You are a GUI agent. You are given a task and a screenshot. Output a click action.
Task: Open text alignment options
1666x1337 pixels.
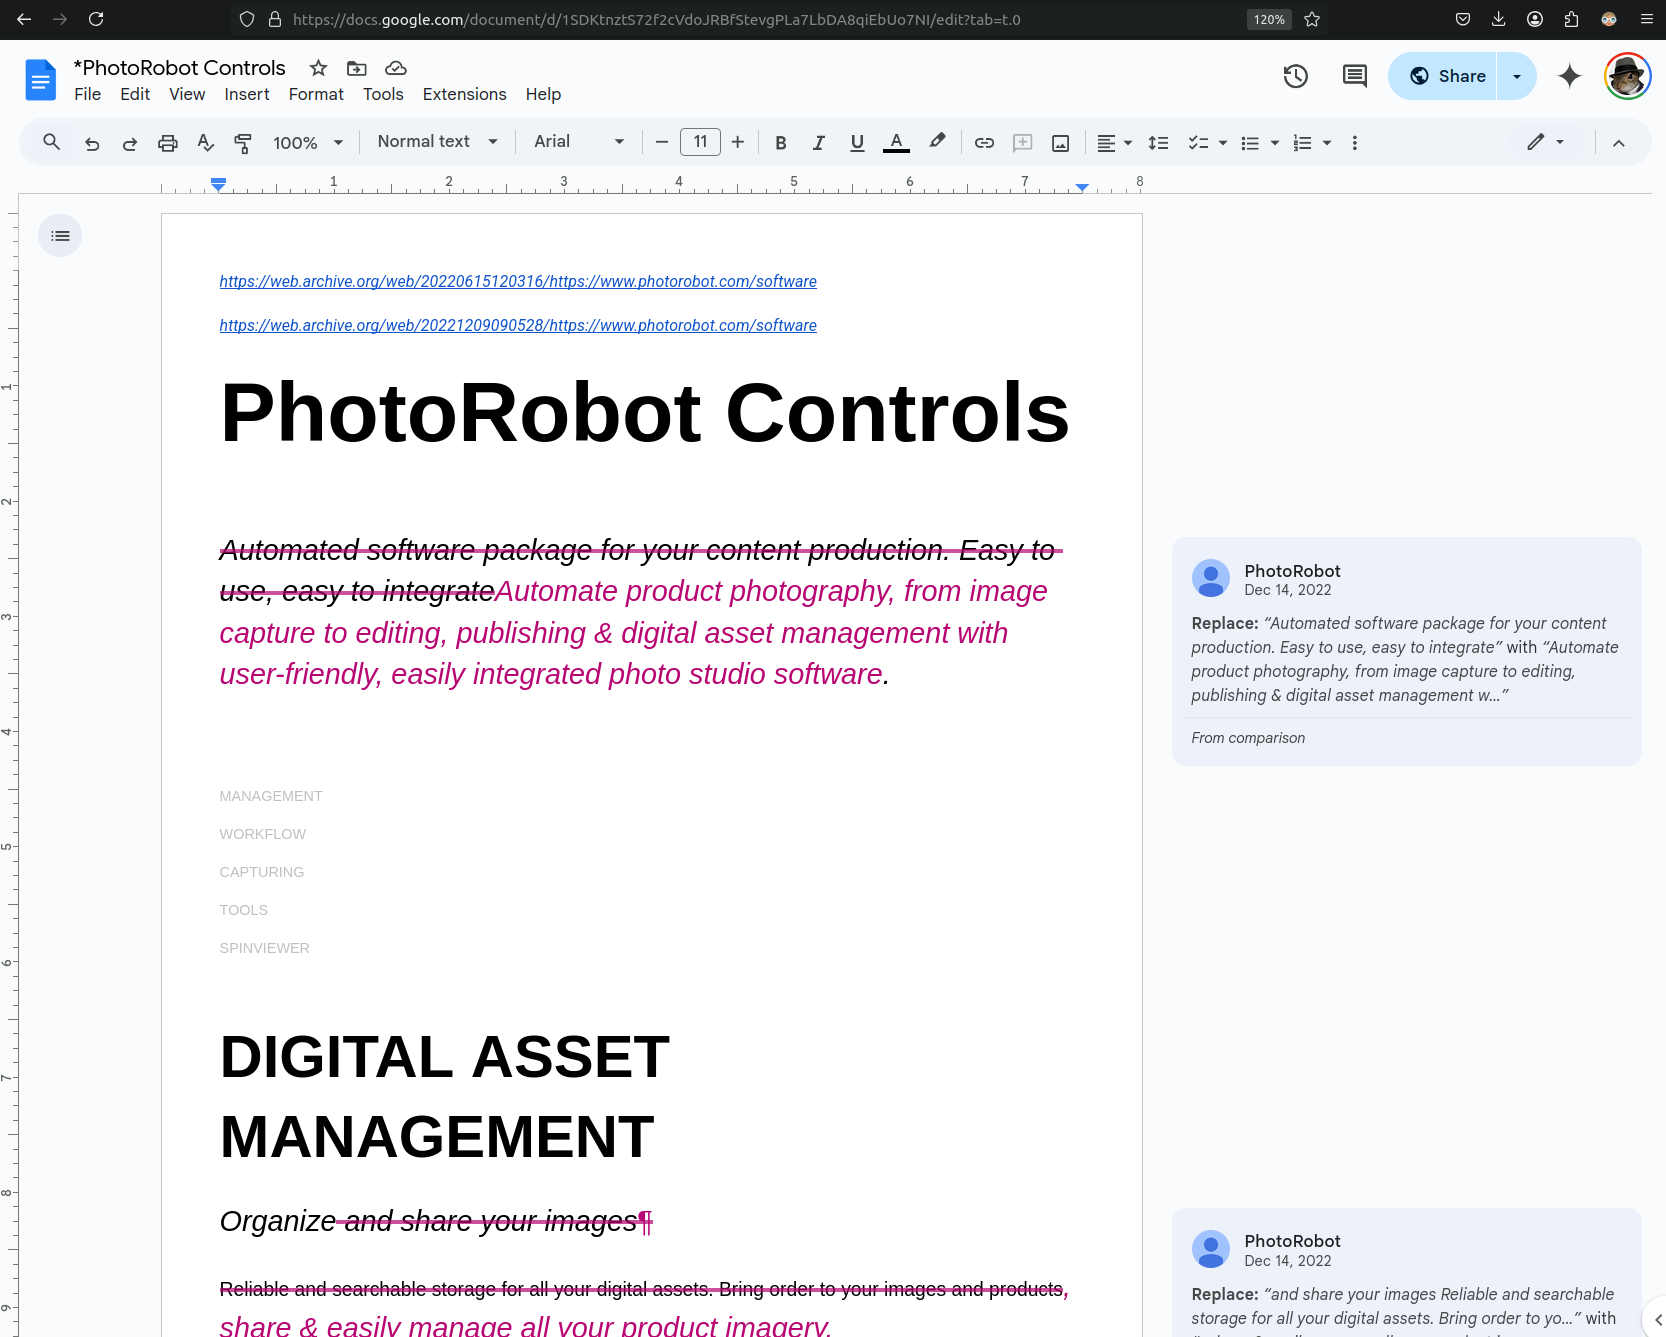(1114, 143)
